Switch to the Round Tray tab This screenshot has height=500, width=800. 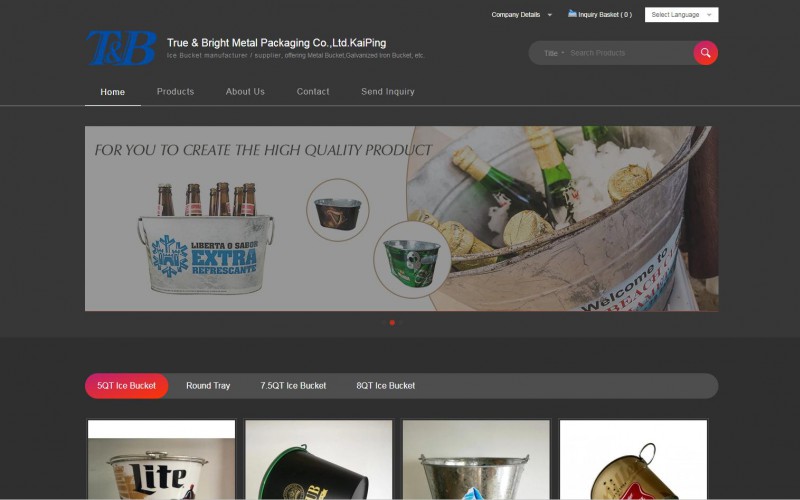click(x=208, y=386)
